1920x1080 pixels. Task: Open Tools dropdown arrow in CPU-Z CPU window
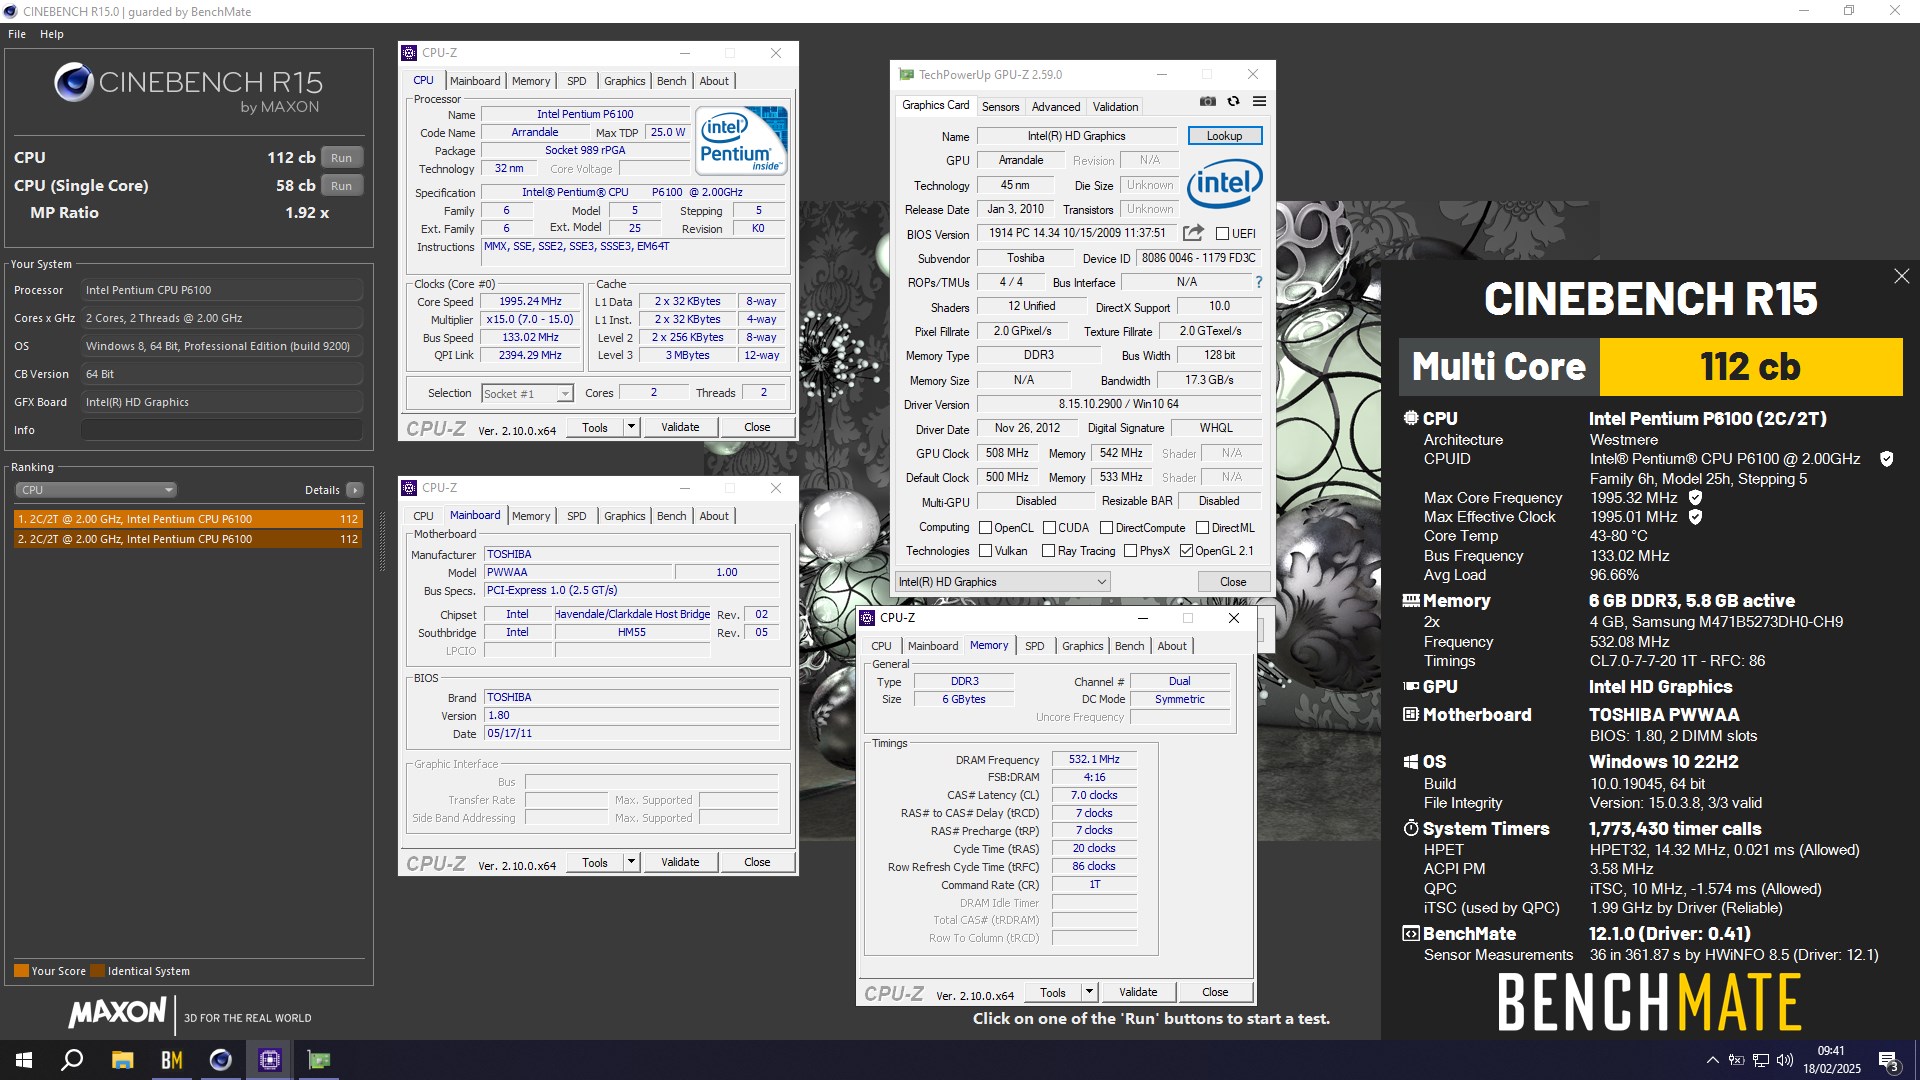pos(631,427)
